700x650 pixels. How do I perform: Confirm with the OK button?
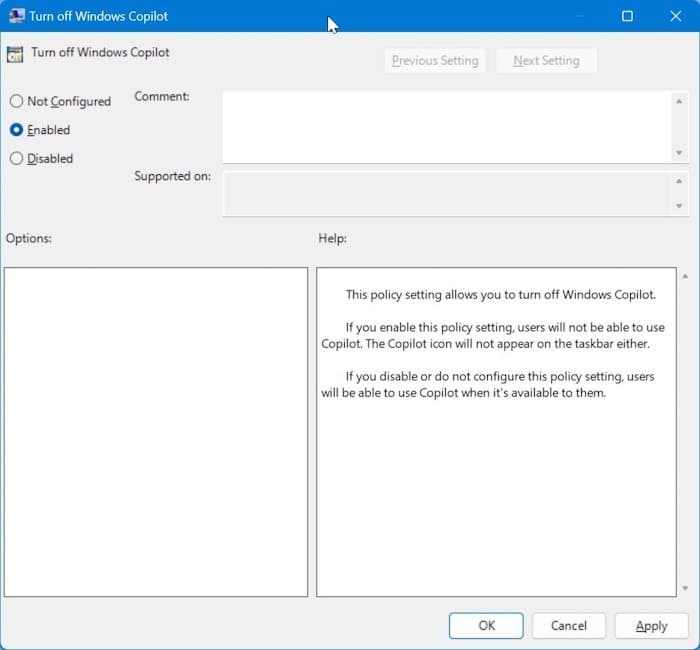pos(486,625)
